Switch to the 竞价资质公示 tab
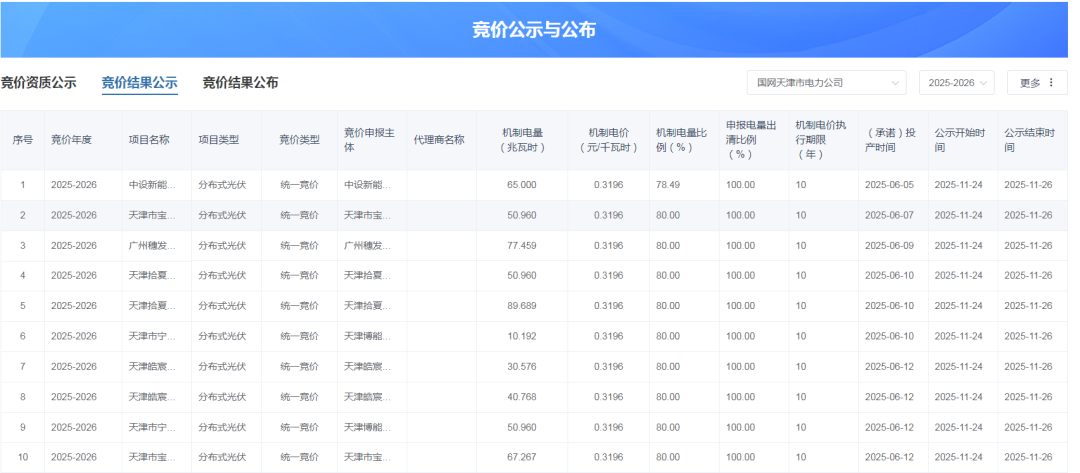Viewport: 1080px width, 473px height. tap(39, 83)
